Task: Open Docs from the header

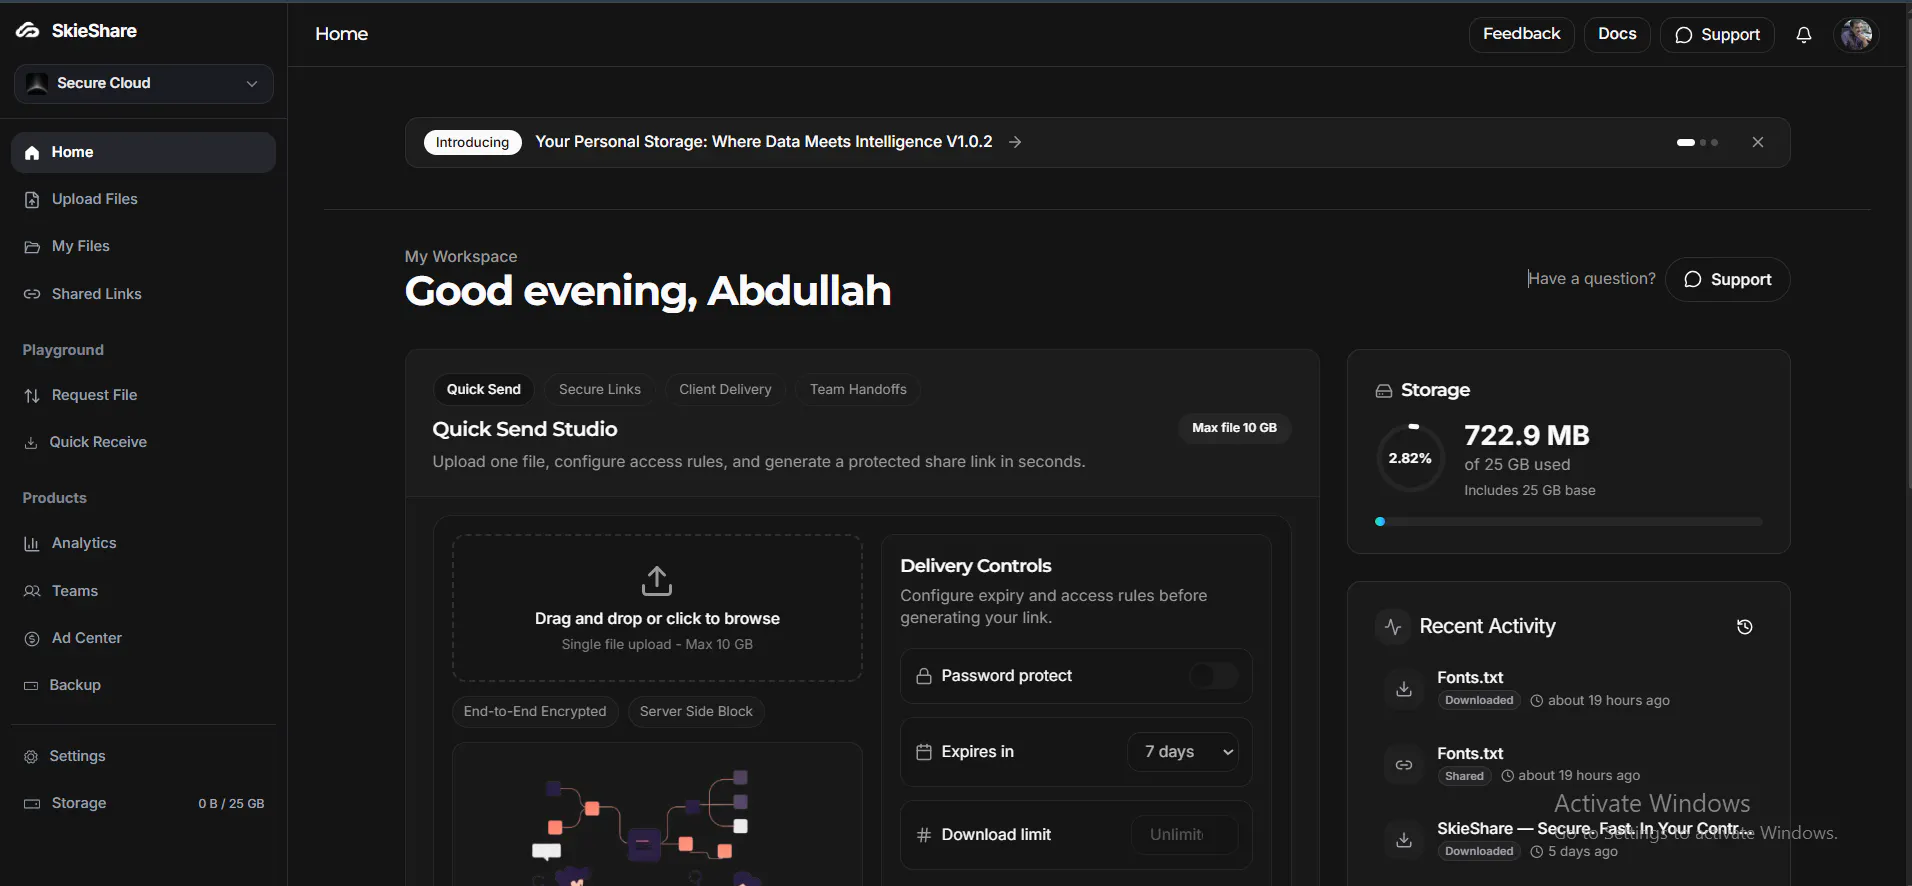Action: tap(1617, 35)
